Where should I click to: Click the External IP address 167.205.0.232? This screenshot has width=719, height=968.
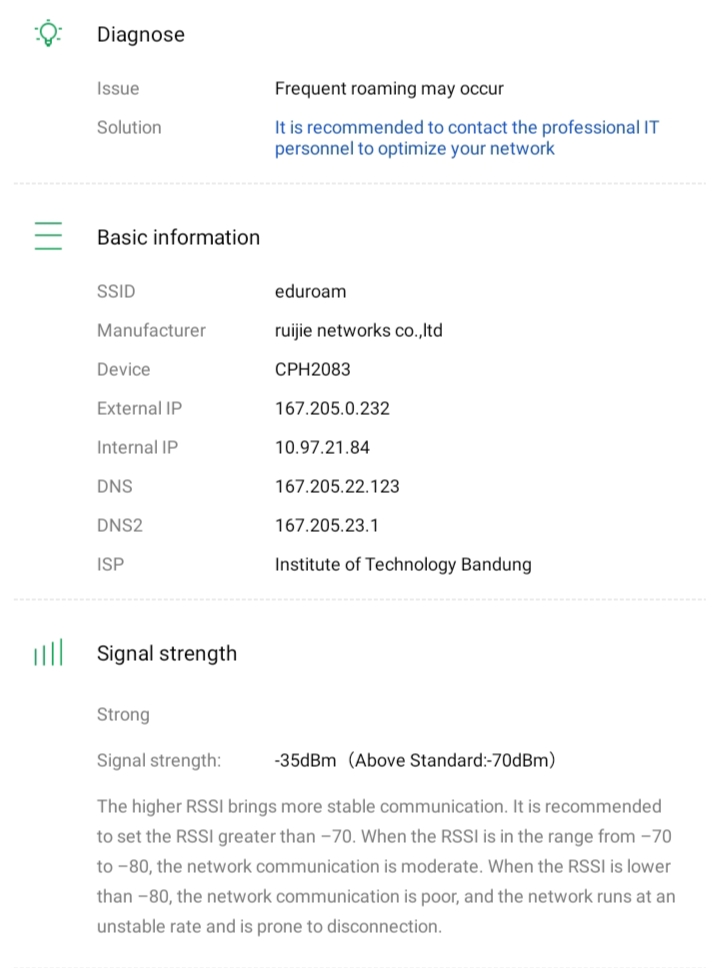[x=332, y=408]
